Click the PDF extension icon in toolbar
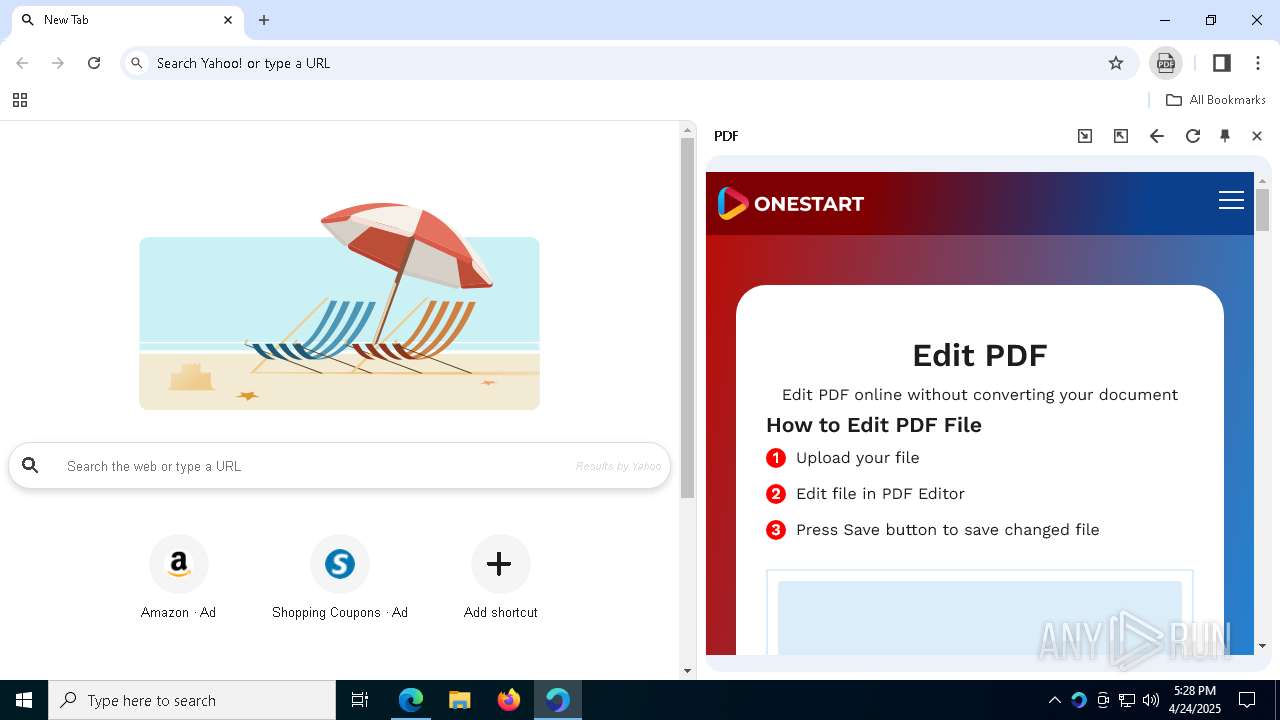Image resolution: width=1280 pixels, height=720 pixels. coord(1166,63)
